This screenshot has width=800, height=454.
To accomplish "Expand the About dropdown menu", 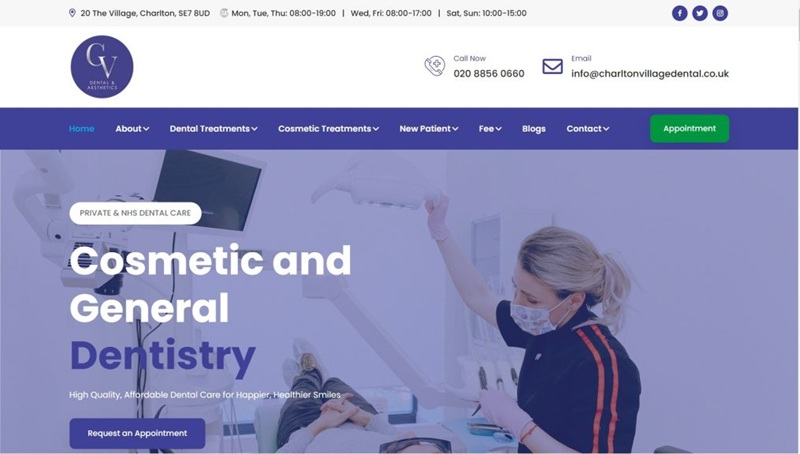I will [132, 129].
